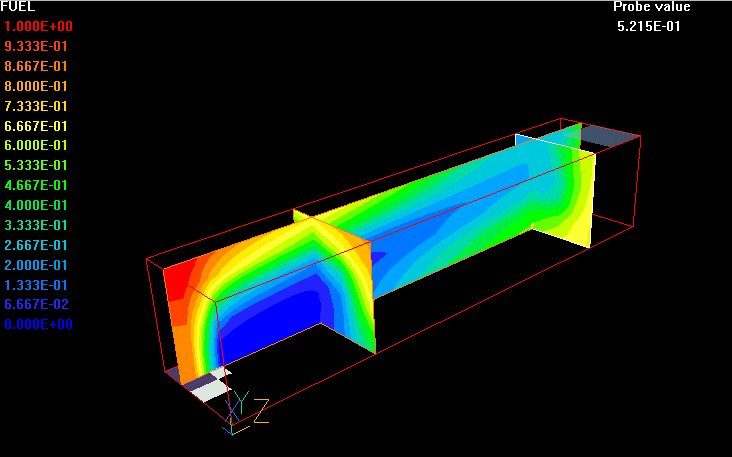Click the Probe value label
This screenshot has height=457, width=732.
pos(651,7)
